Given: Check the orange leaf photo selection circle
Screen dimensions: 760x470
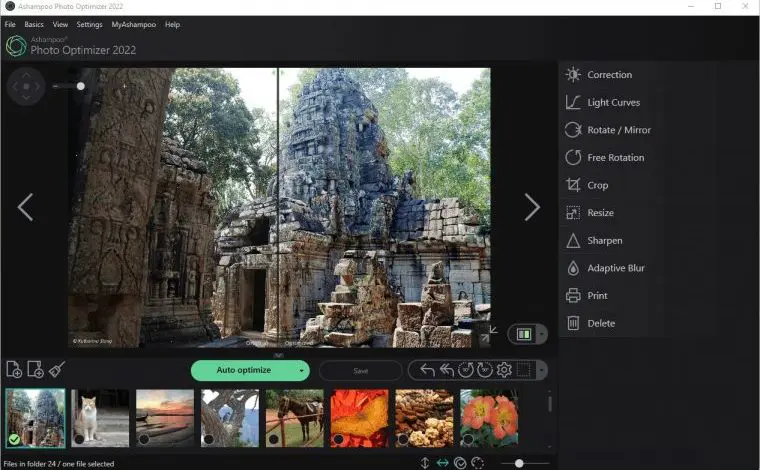Looking at the screenshot, I should pyautogui.click(x=339, y=439).
